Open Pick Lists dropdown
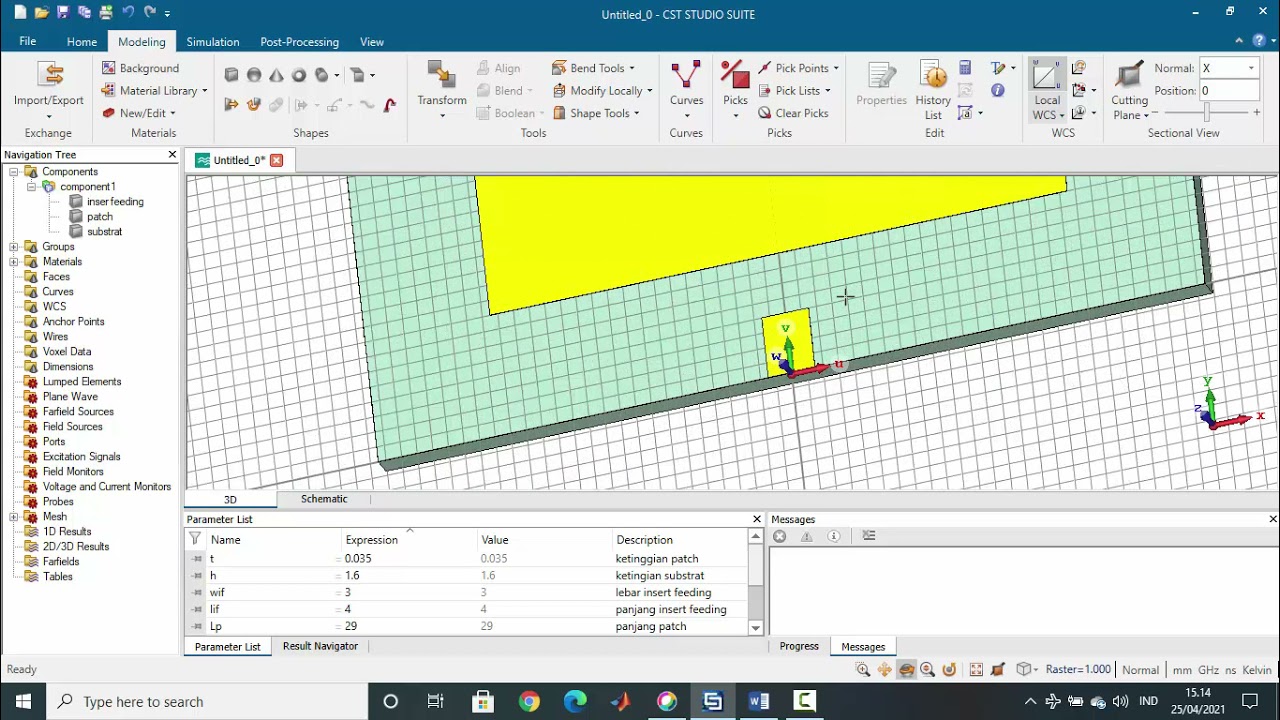The image size is (1280, 720). coord(794,90)
